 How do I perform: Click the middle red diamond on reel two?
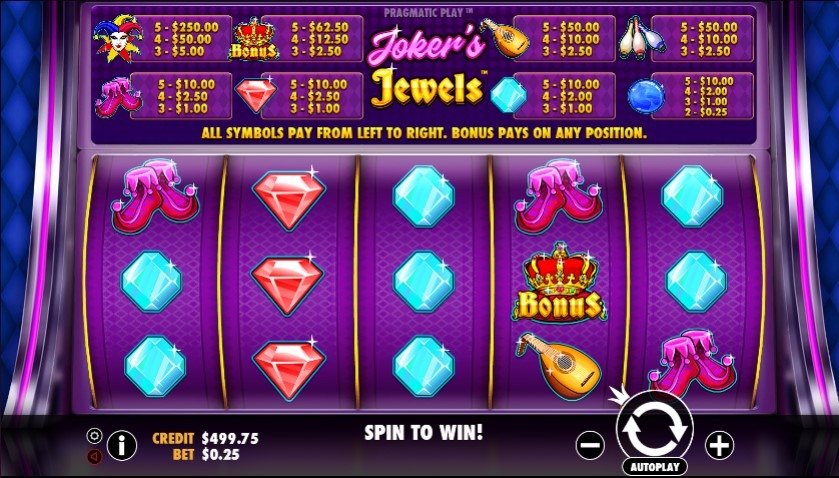point(287,282)
